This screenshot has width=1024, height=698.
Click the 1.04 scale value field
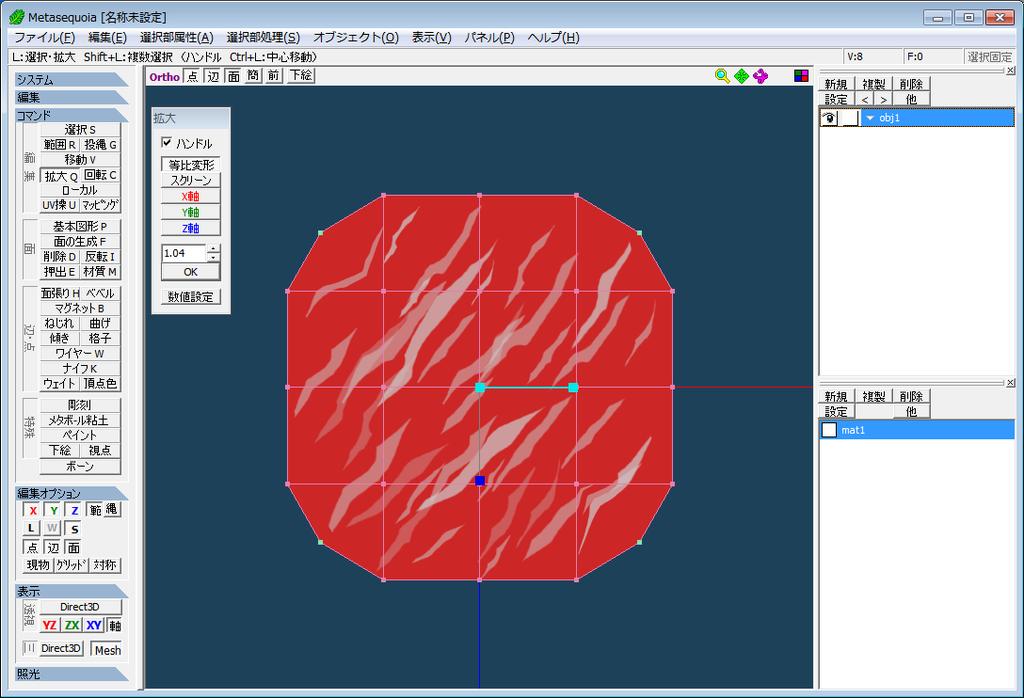click(x=184, y=253)
